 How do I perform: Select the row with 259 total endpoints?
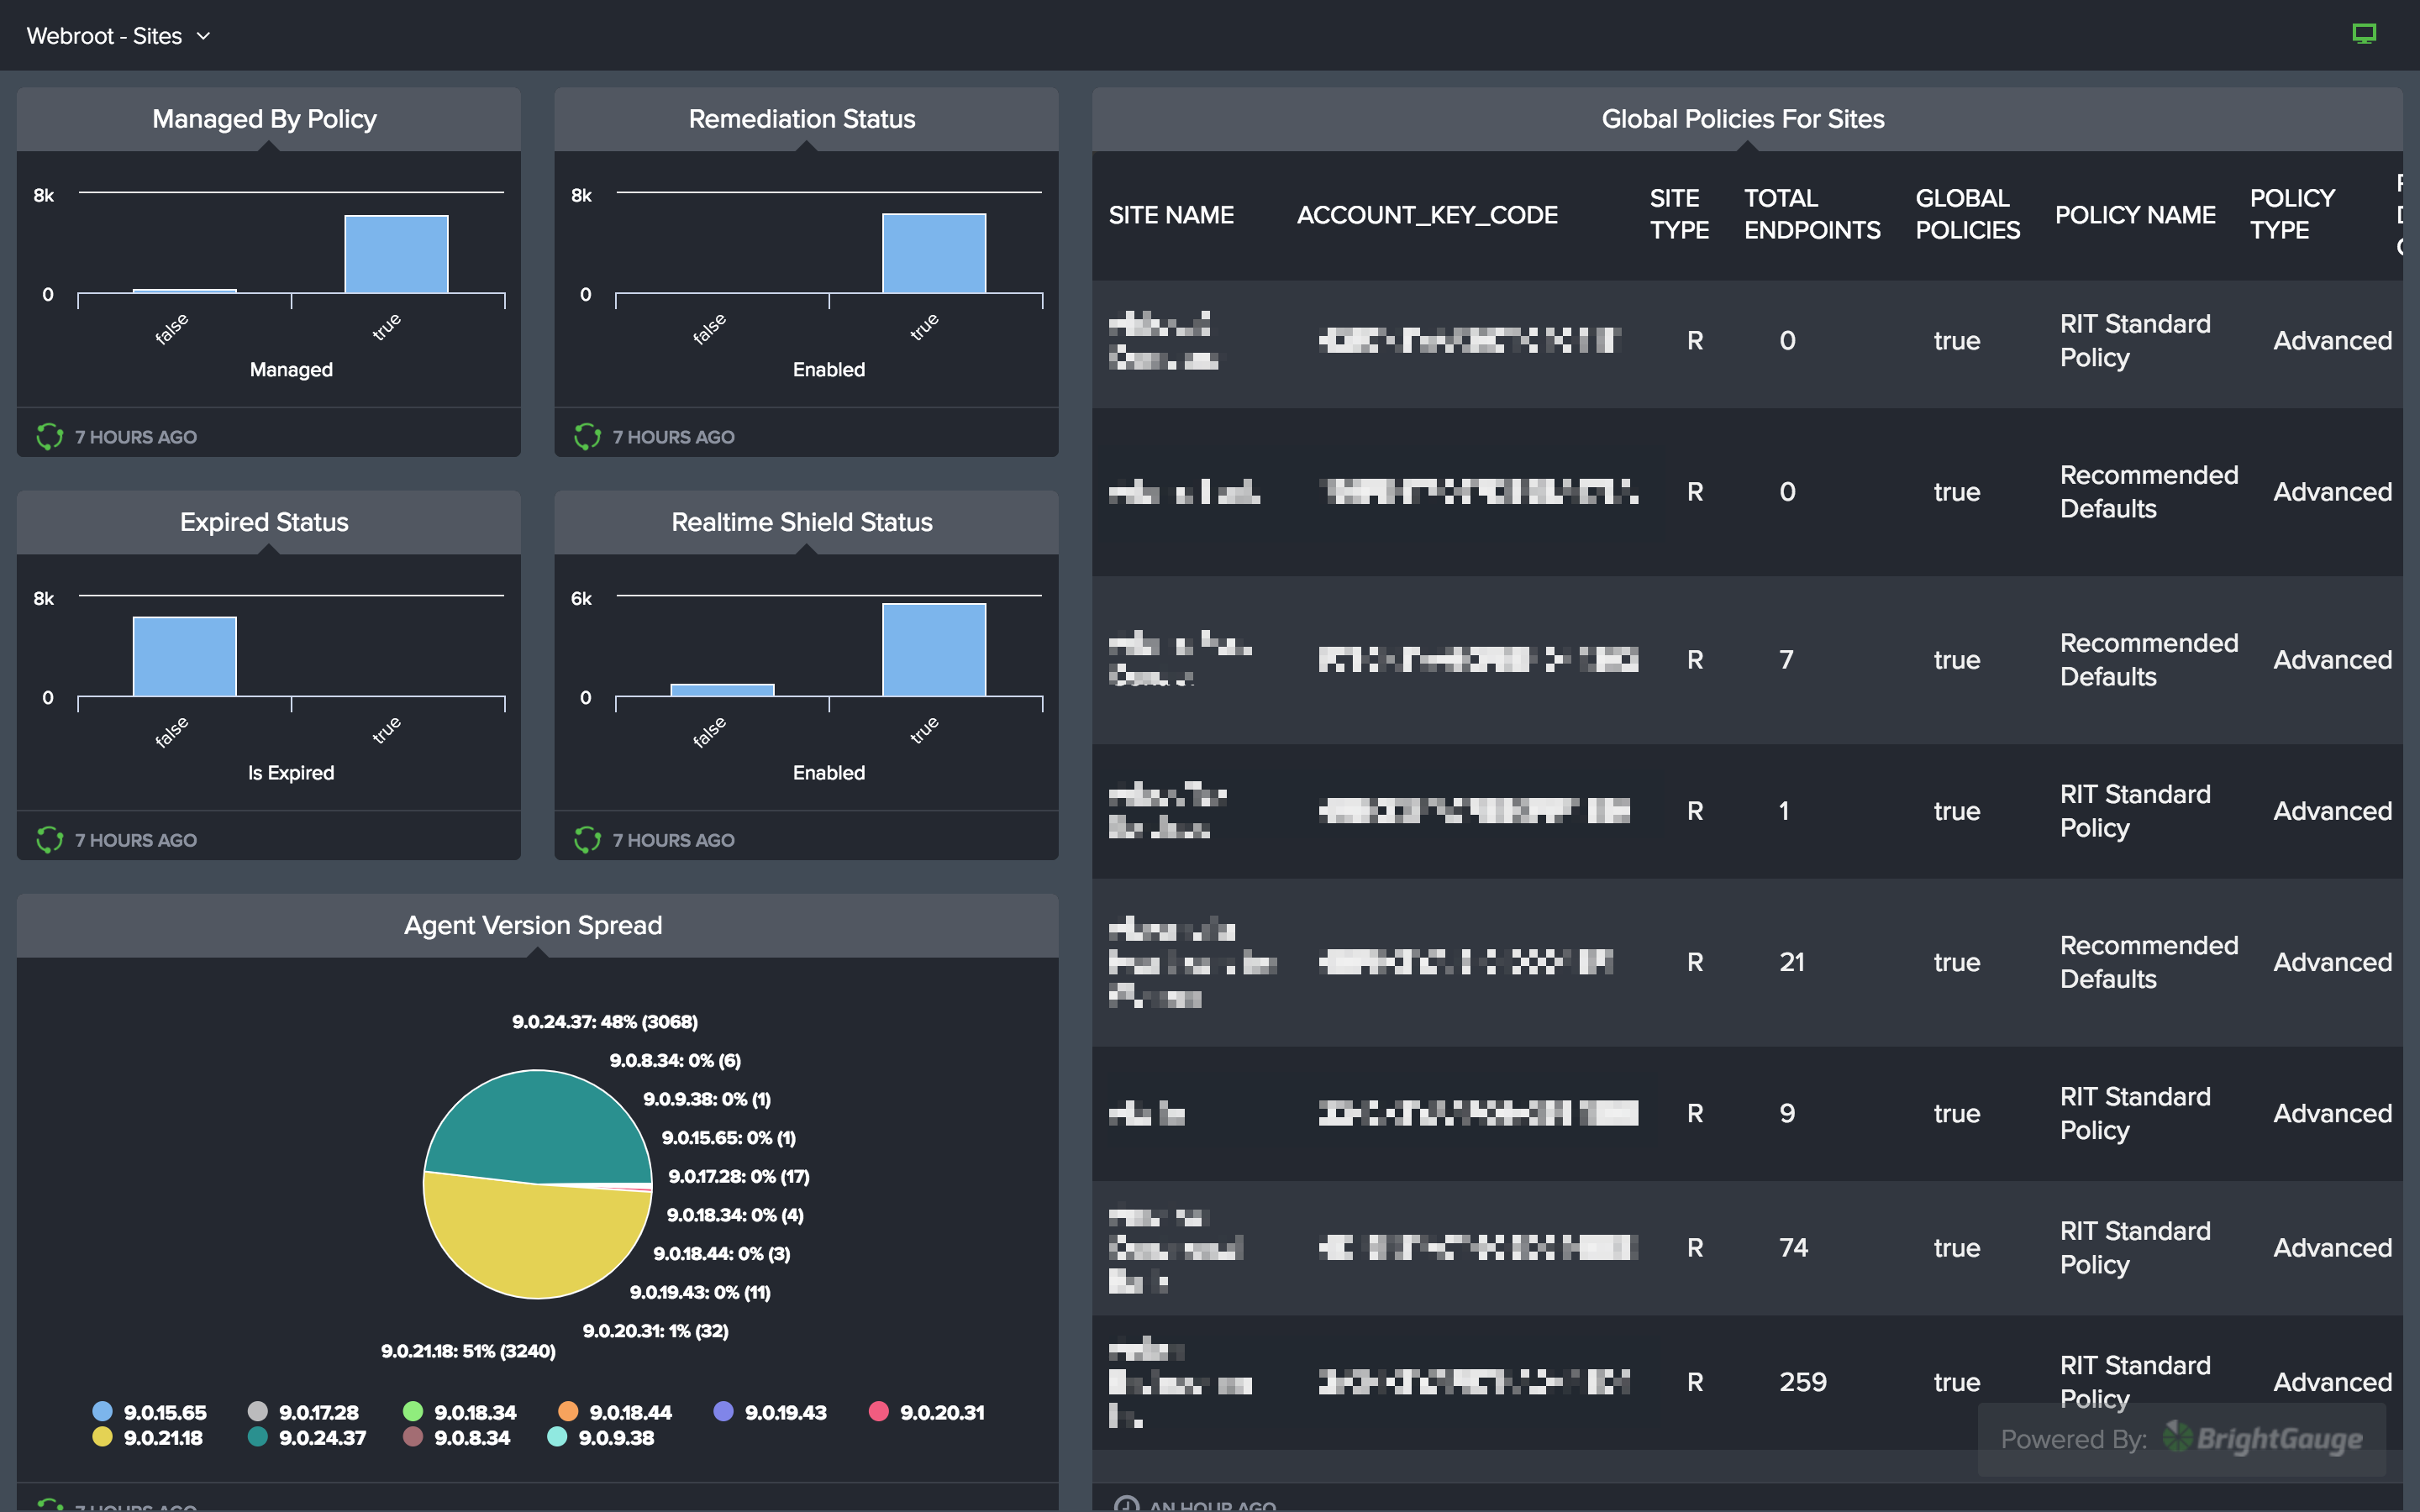pyautogui.click(x=1747, y=1382)
